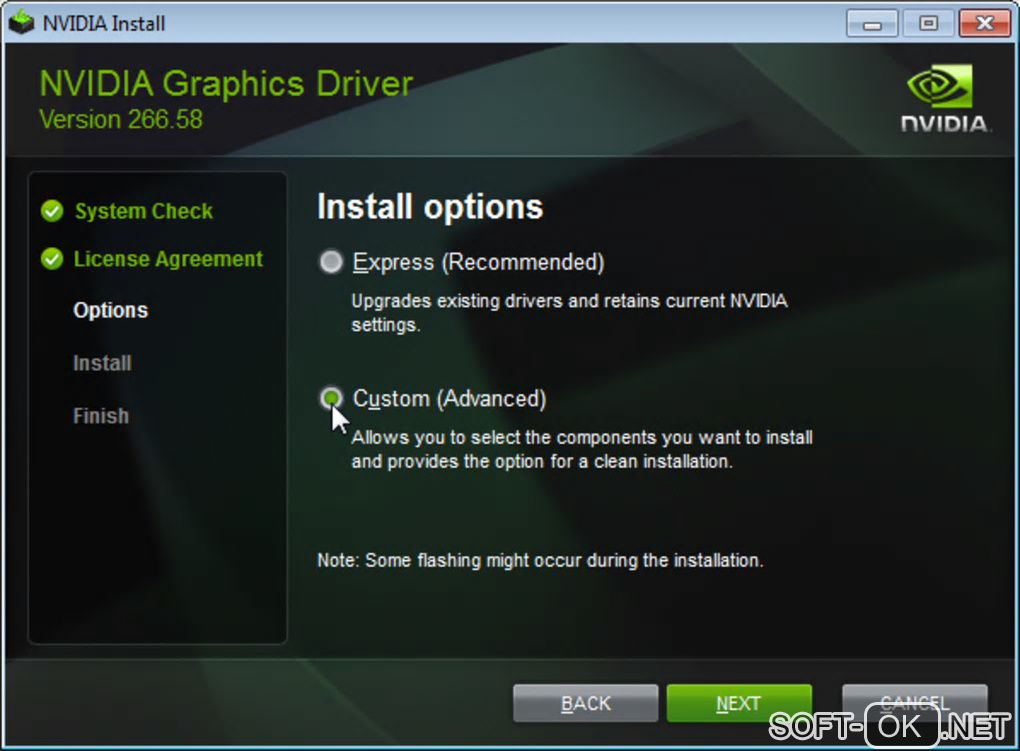
Task: Click the License Agreement green checkmark icon
Action: (x=52, y=259)
